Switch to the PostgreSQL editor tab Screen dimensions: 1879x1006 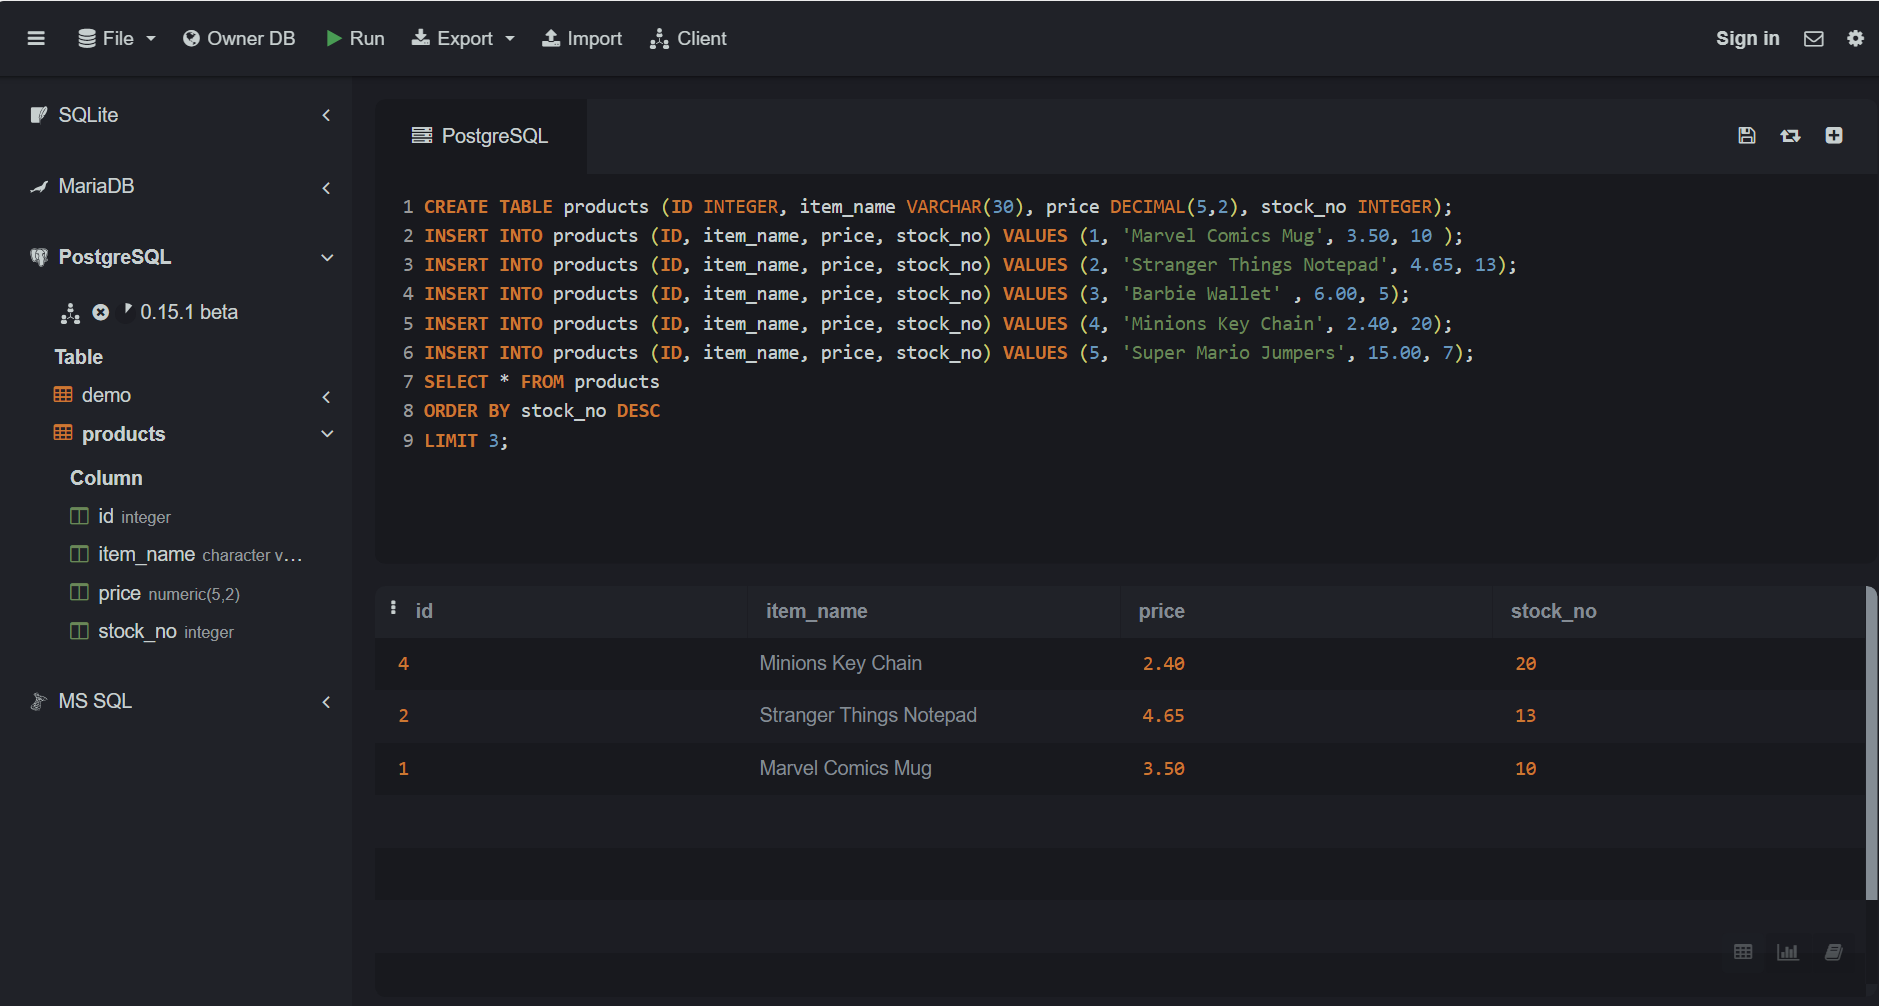click(x=480, y=136)
